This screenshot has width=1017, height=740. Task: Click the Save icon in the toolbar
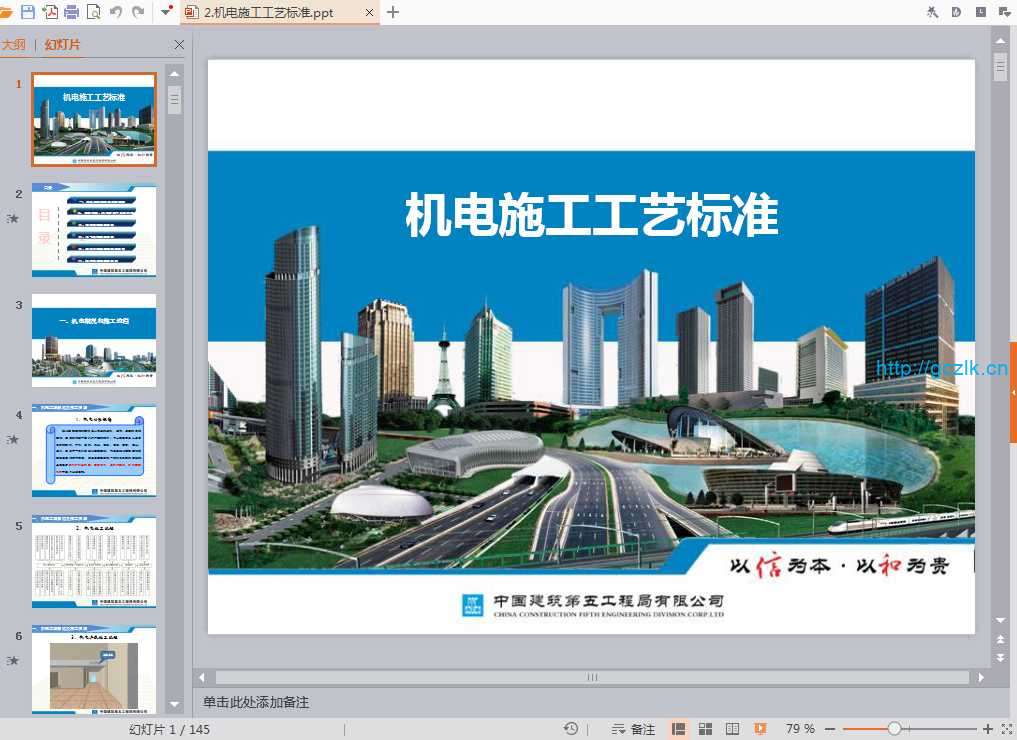pos(28,12)
